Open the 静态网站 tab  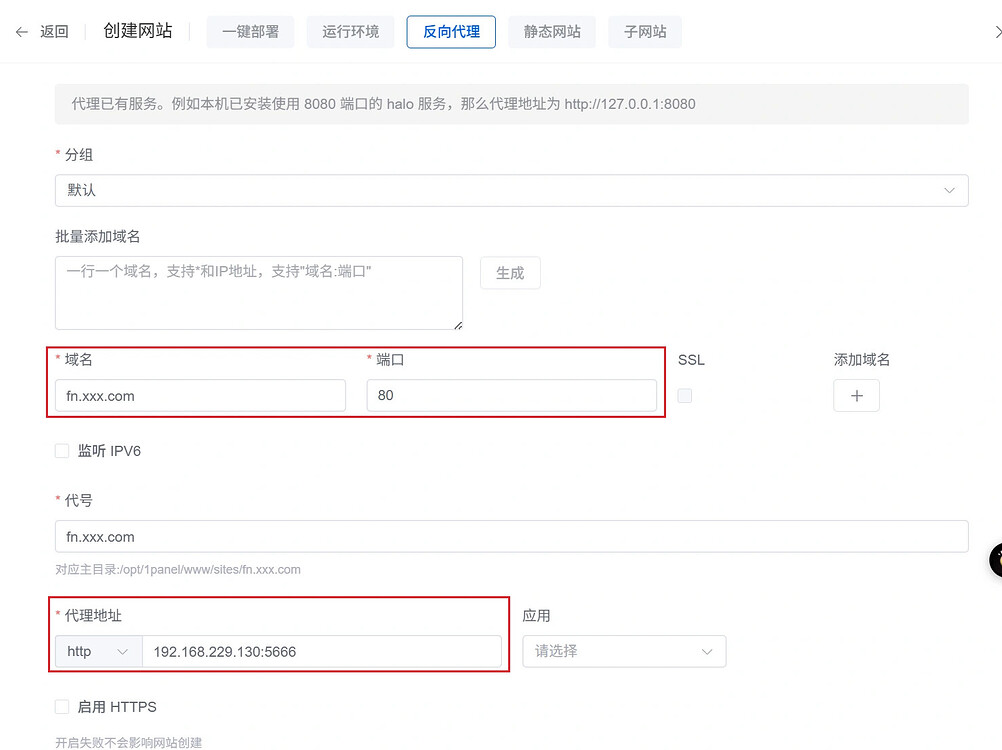pos(552,32)
